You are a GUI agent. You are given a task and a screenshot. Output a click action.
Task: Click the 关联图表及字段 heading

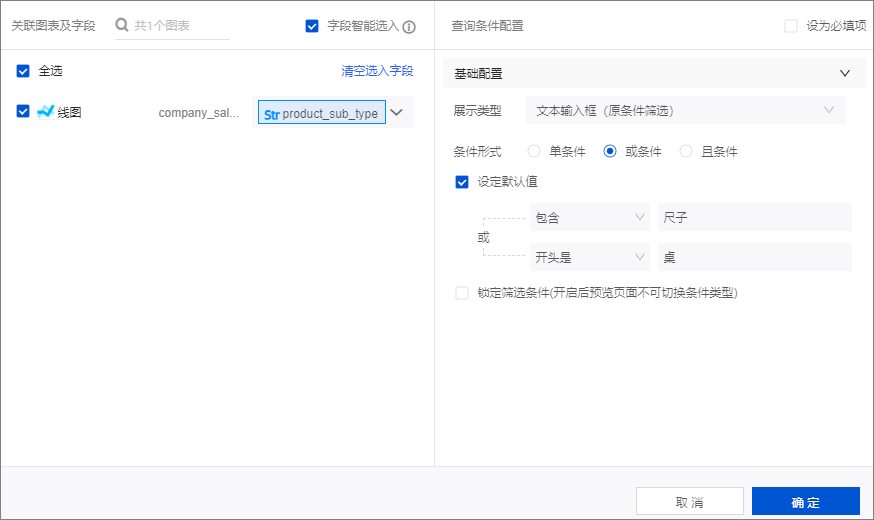[54, 26]
